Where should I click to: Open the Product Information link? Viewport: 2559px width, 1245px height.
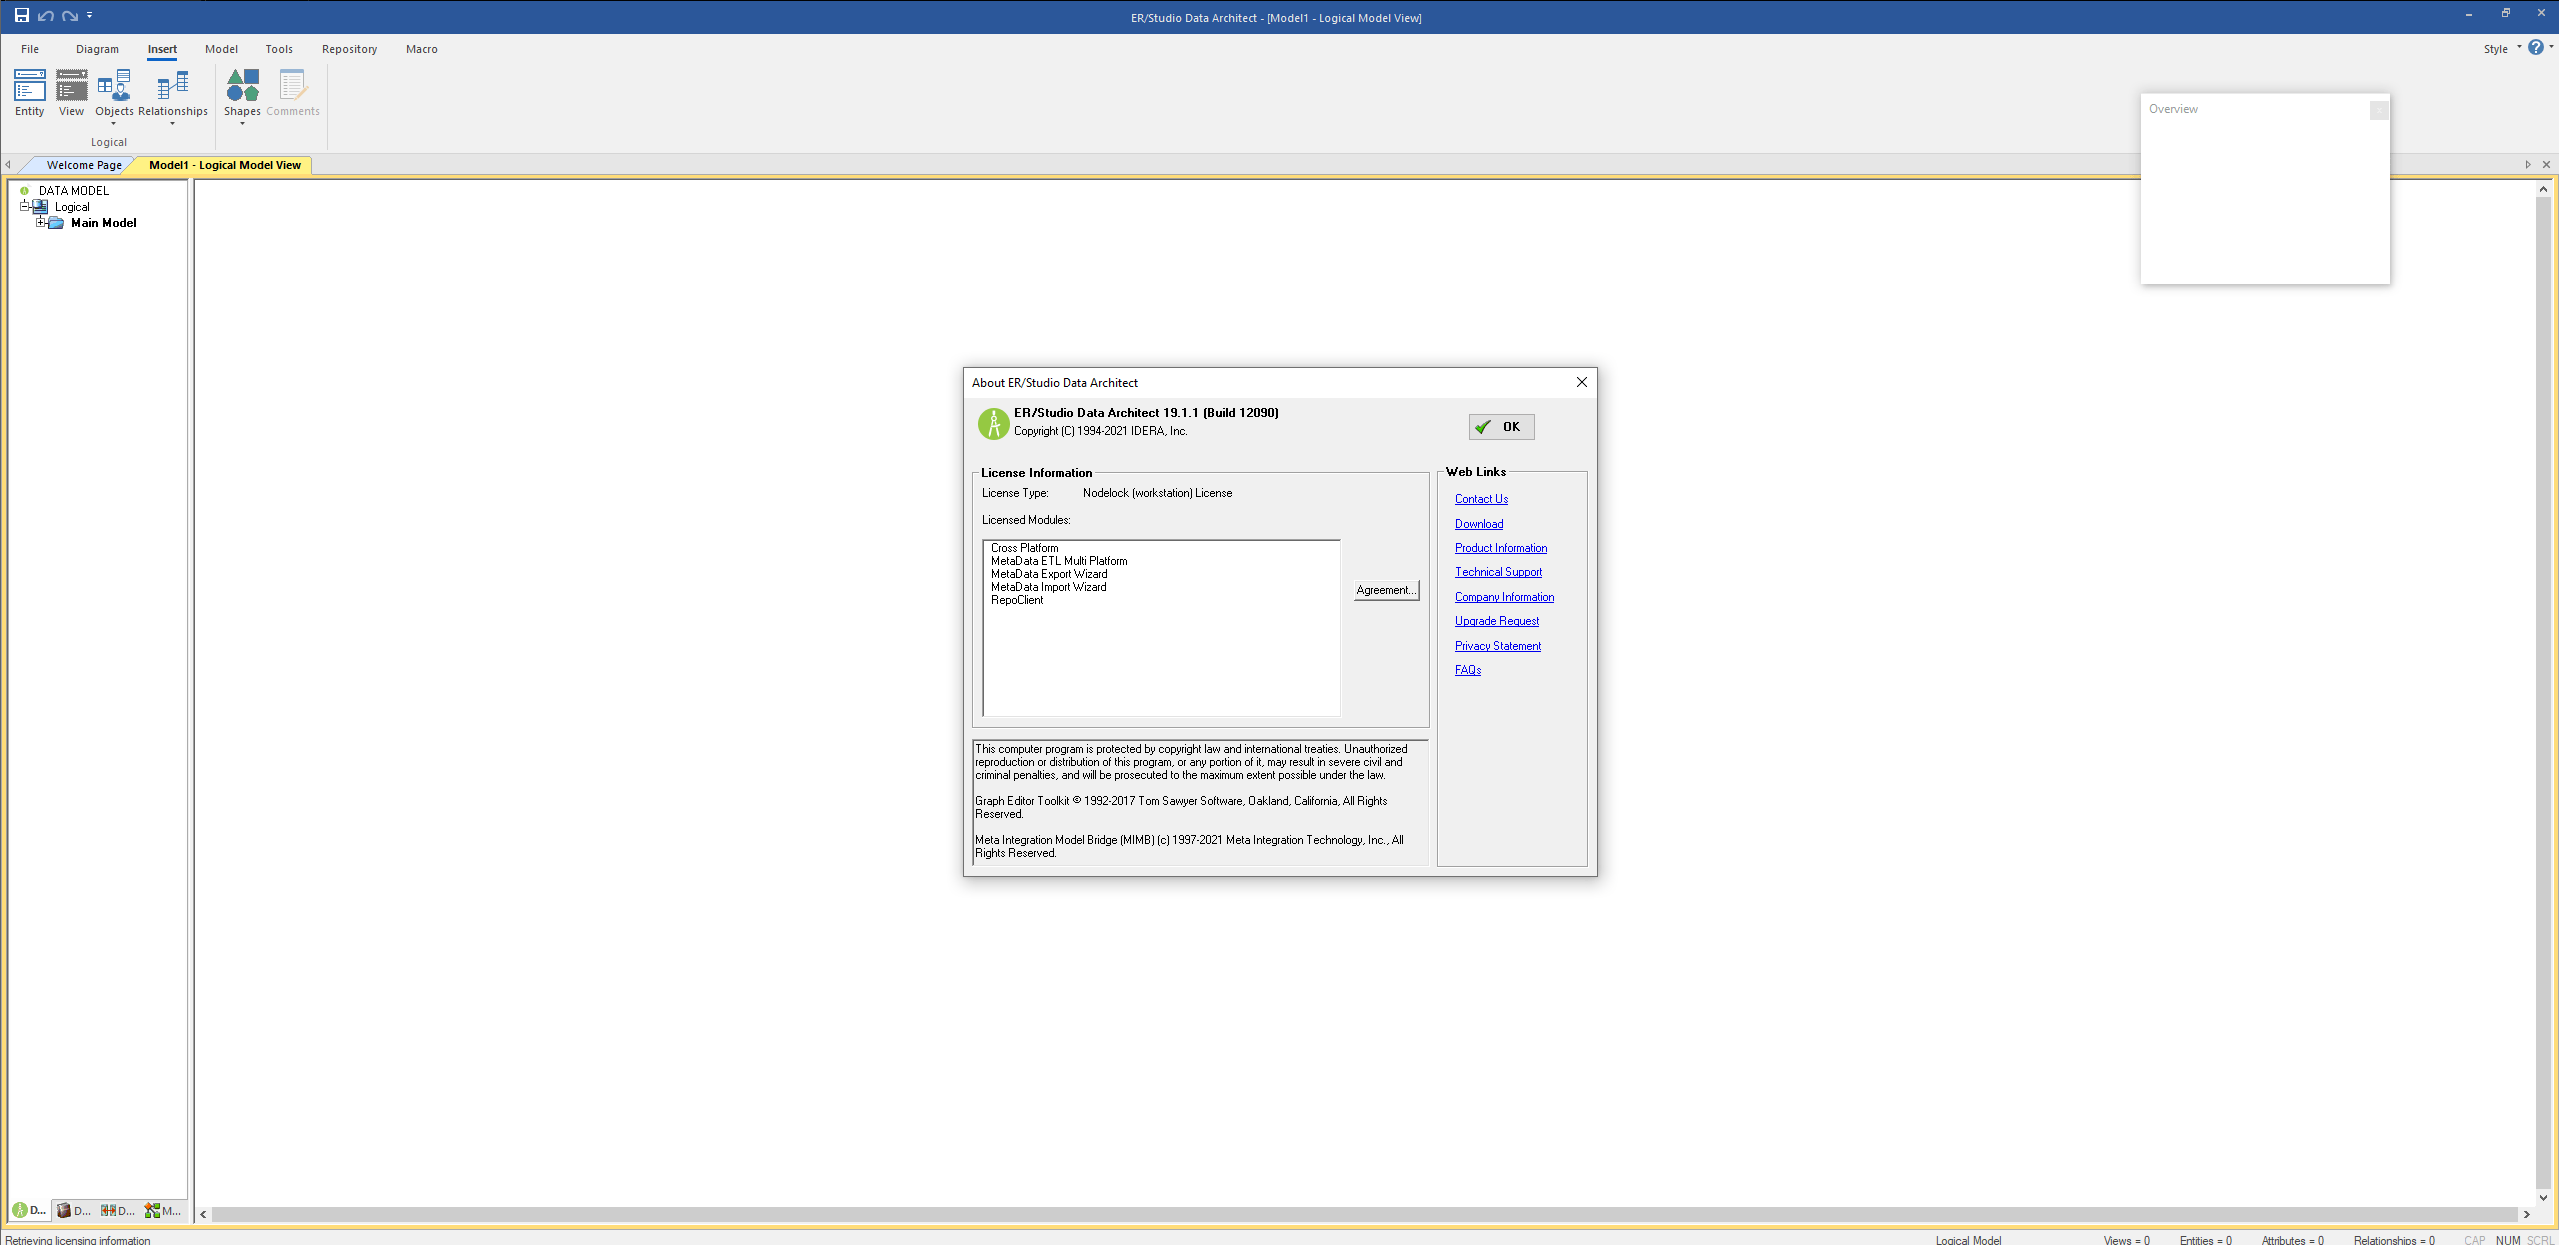1500,548
